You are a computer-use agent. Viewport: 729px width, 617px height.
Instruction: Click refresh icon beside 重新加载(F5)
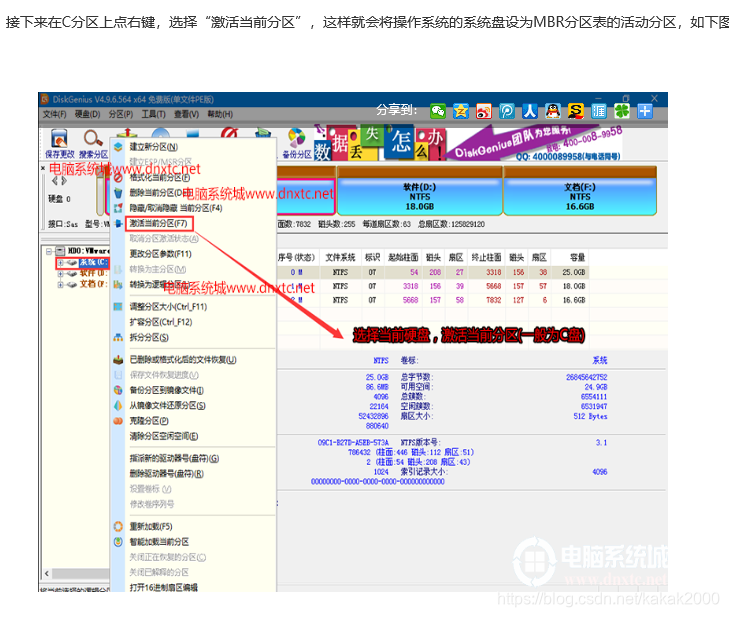tap(118, 526)
